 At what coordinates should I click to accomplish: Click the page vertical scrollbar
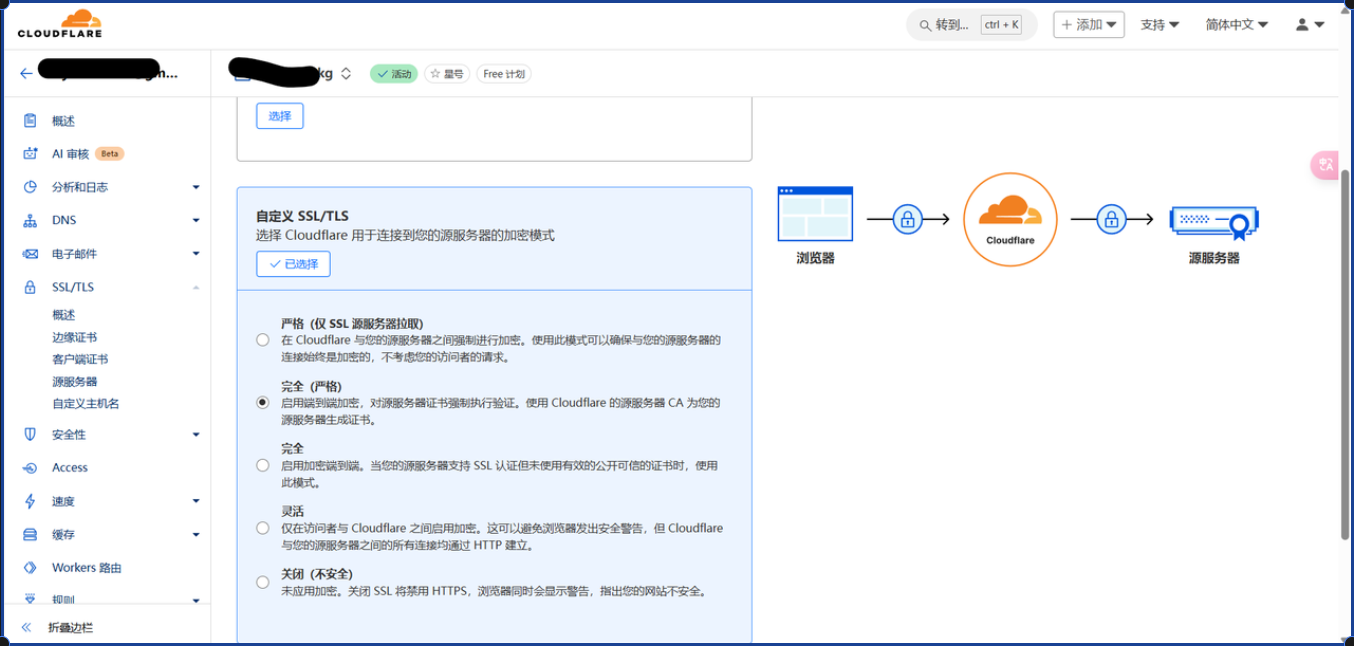coord(1346,355)
